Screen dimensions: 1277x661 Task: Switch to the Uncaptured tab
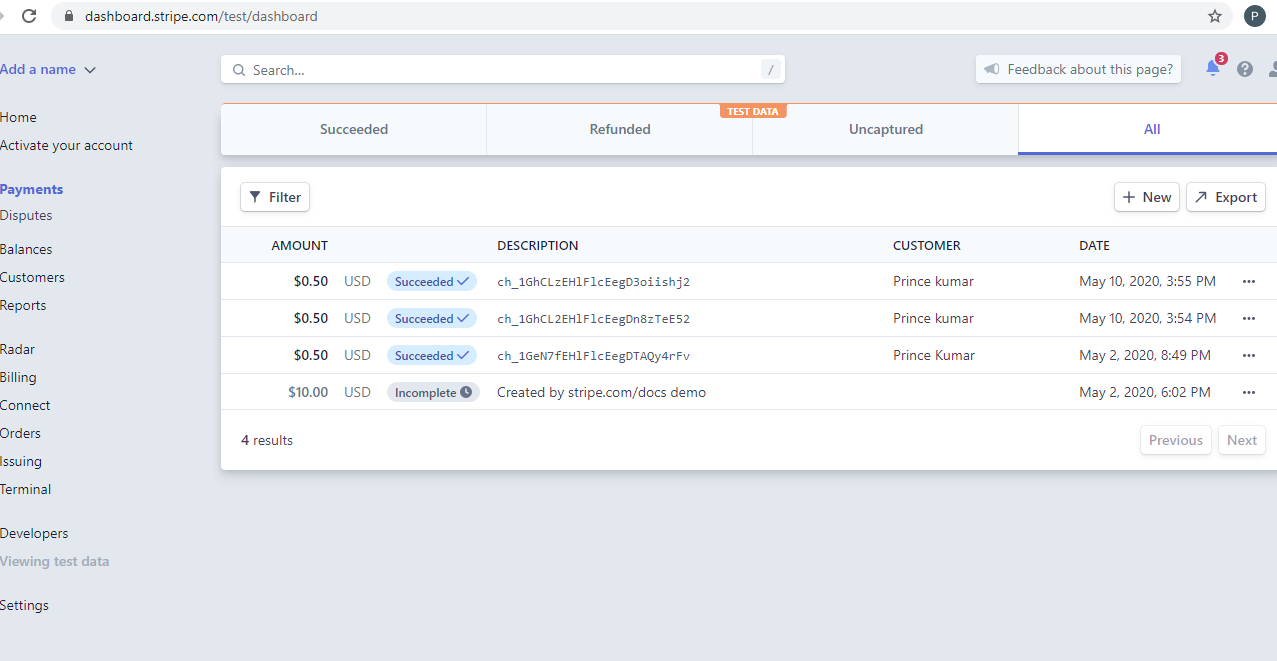pos(886,129)
